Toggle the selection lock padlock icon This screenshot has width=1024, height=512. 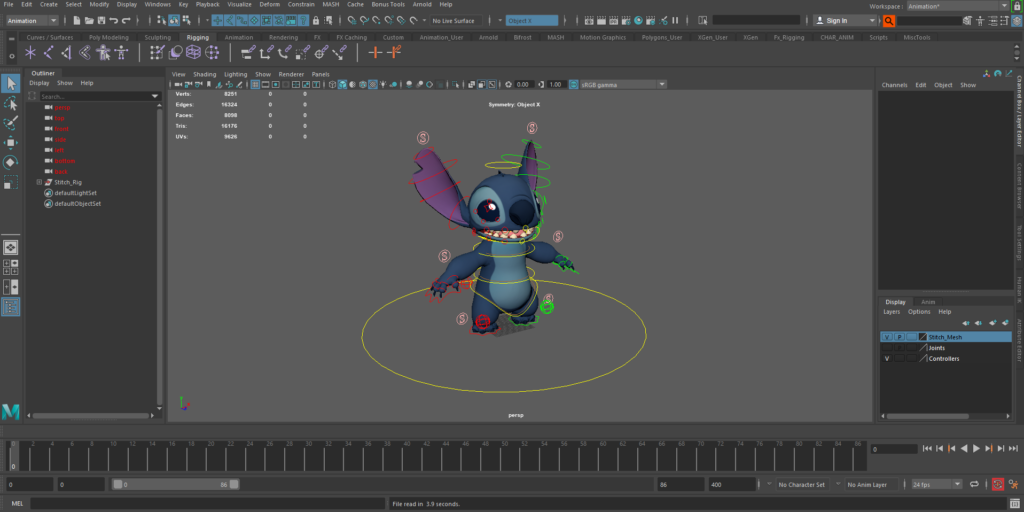click(316, 21)
